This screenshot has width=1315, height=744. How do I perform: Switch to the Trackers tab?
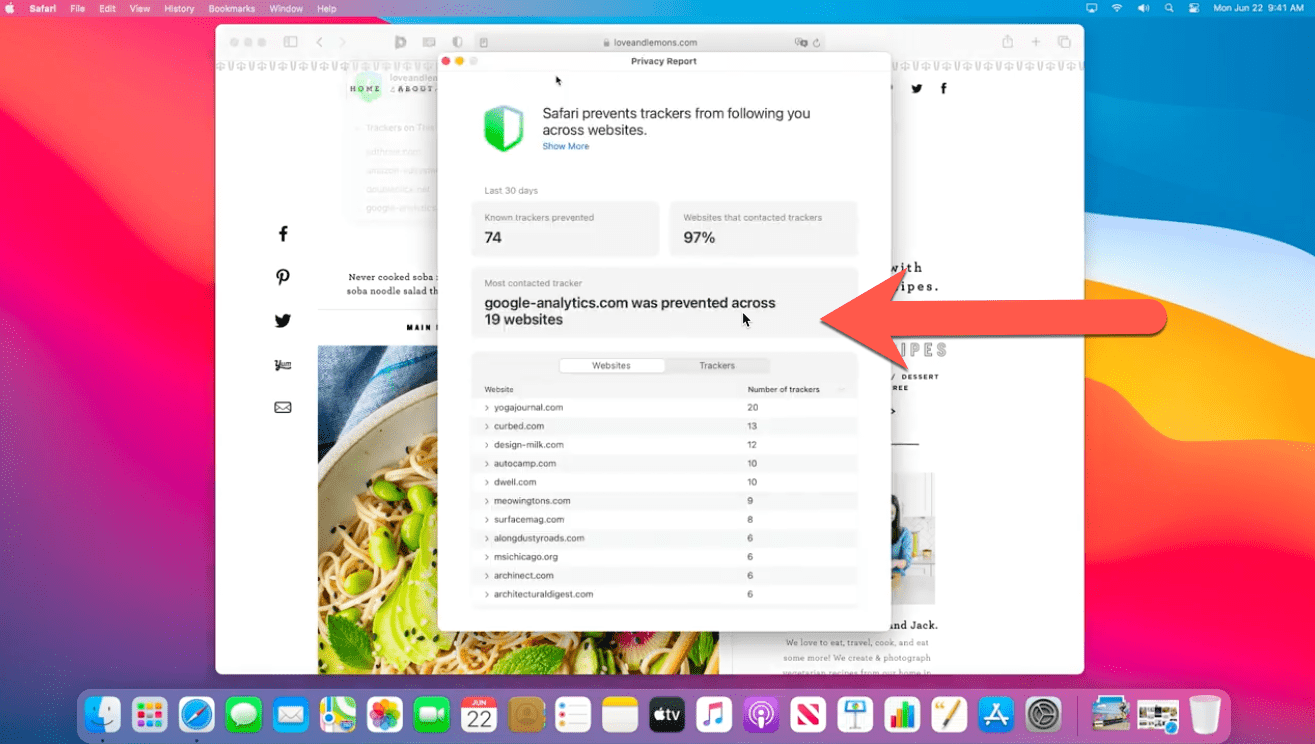pyautogui.click(x=717, y=366)
